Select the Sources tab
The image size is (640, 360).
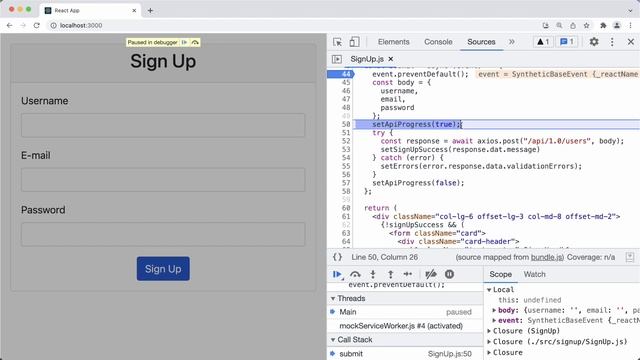click(x=481, y=42)
